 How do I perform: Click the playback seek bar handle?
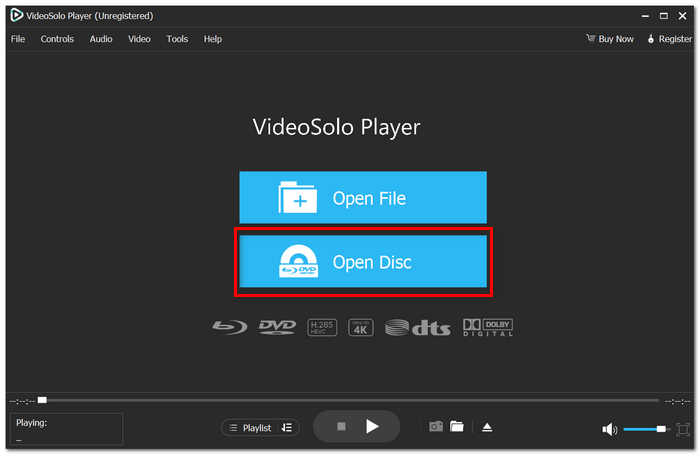[x=42, y=400]
